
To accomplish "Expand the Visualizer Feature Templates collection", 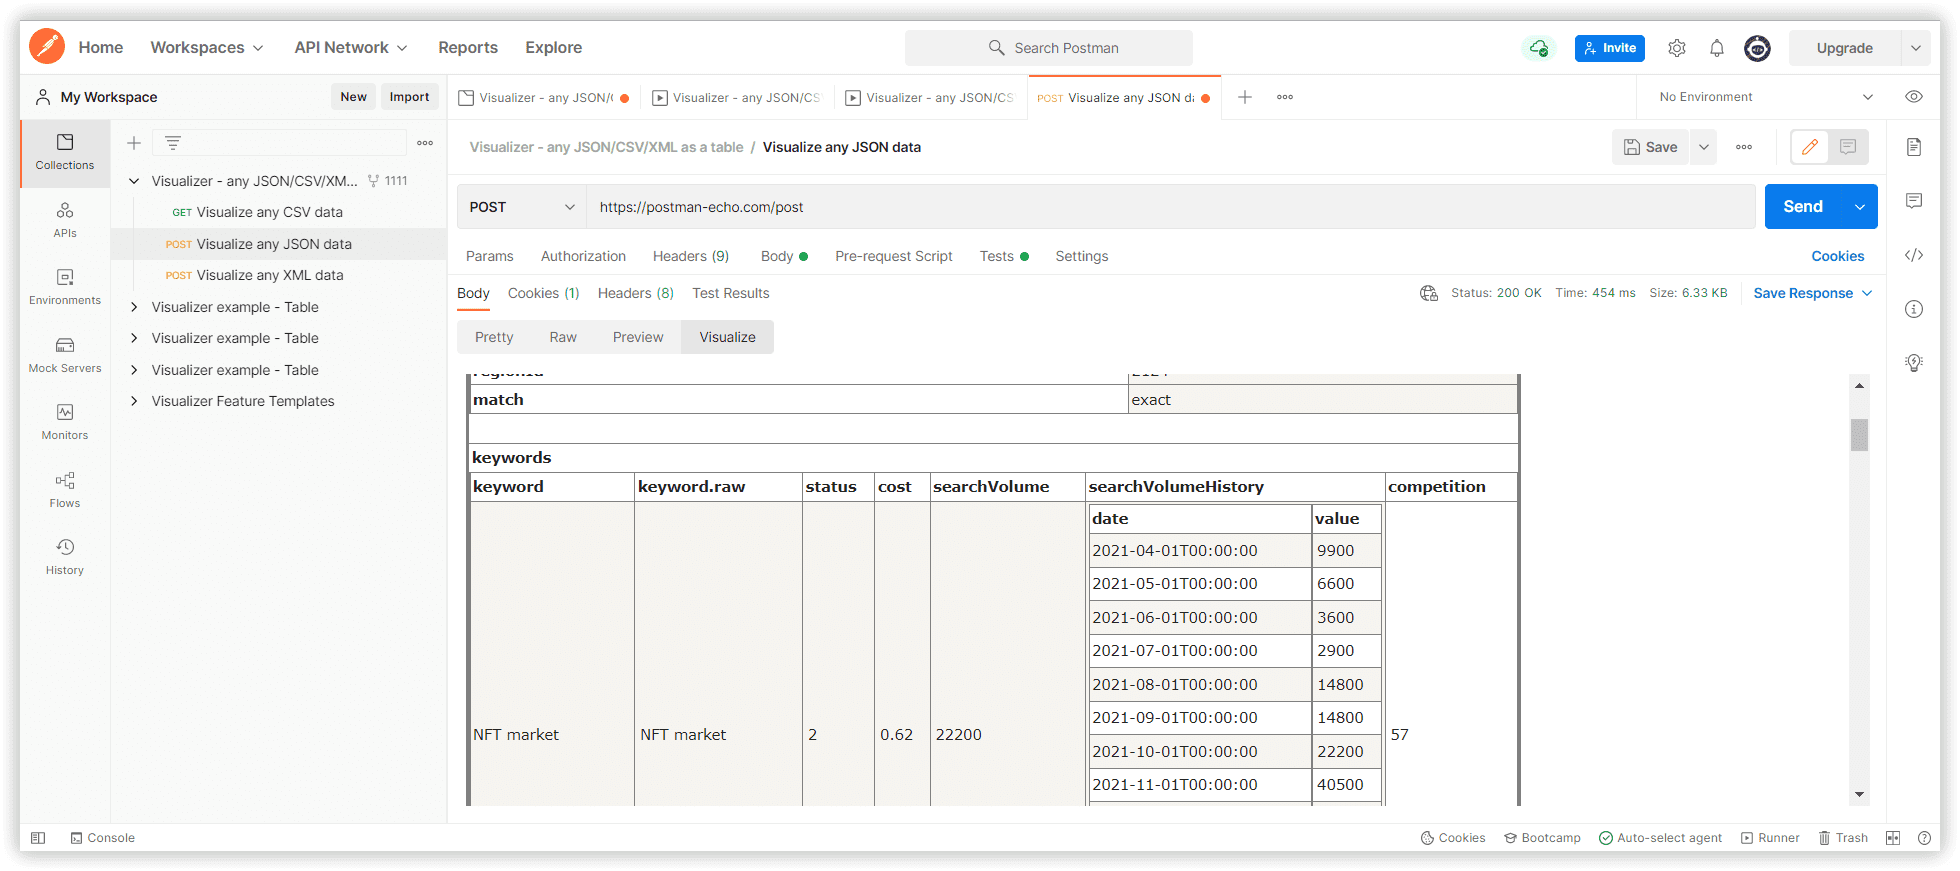I will (x=134, y=401).
